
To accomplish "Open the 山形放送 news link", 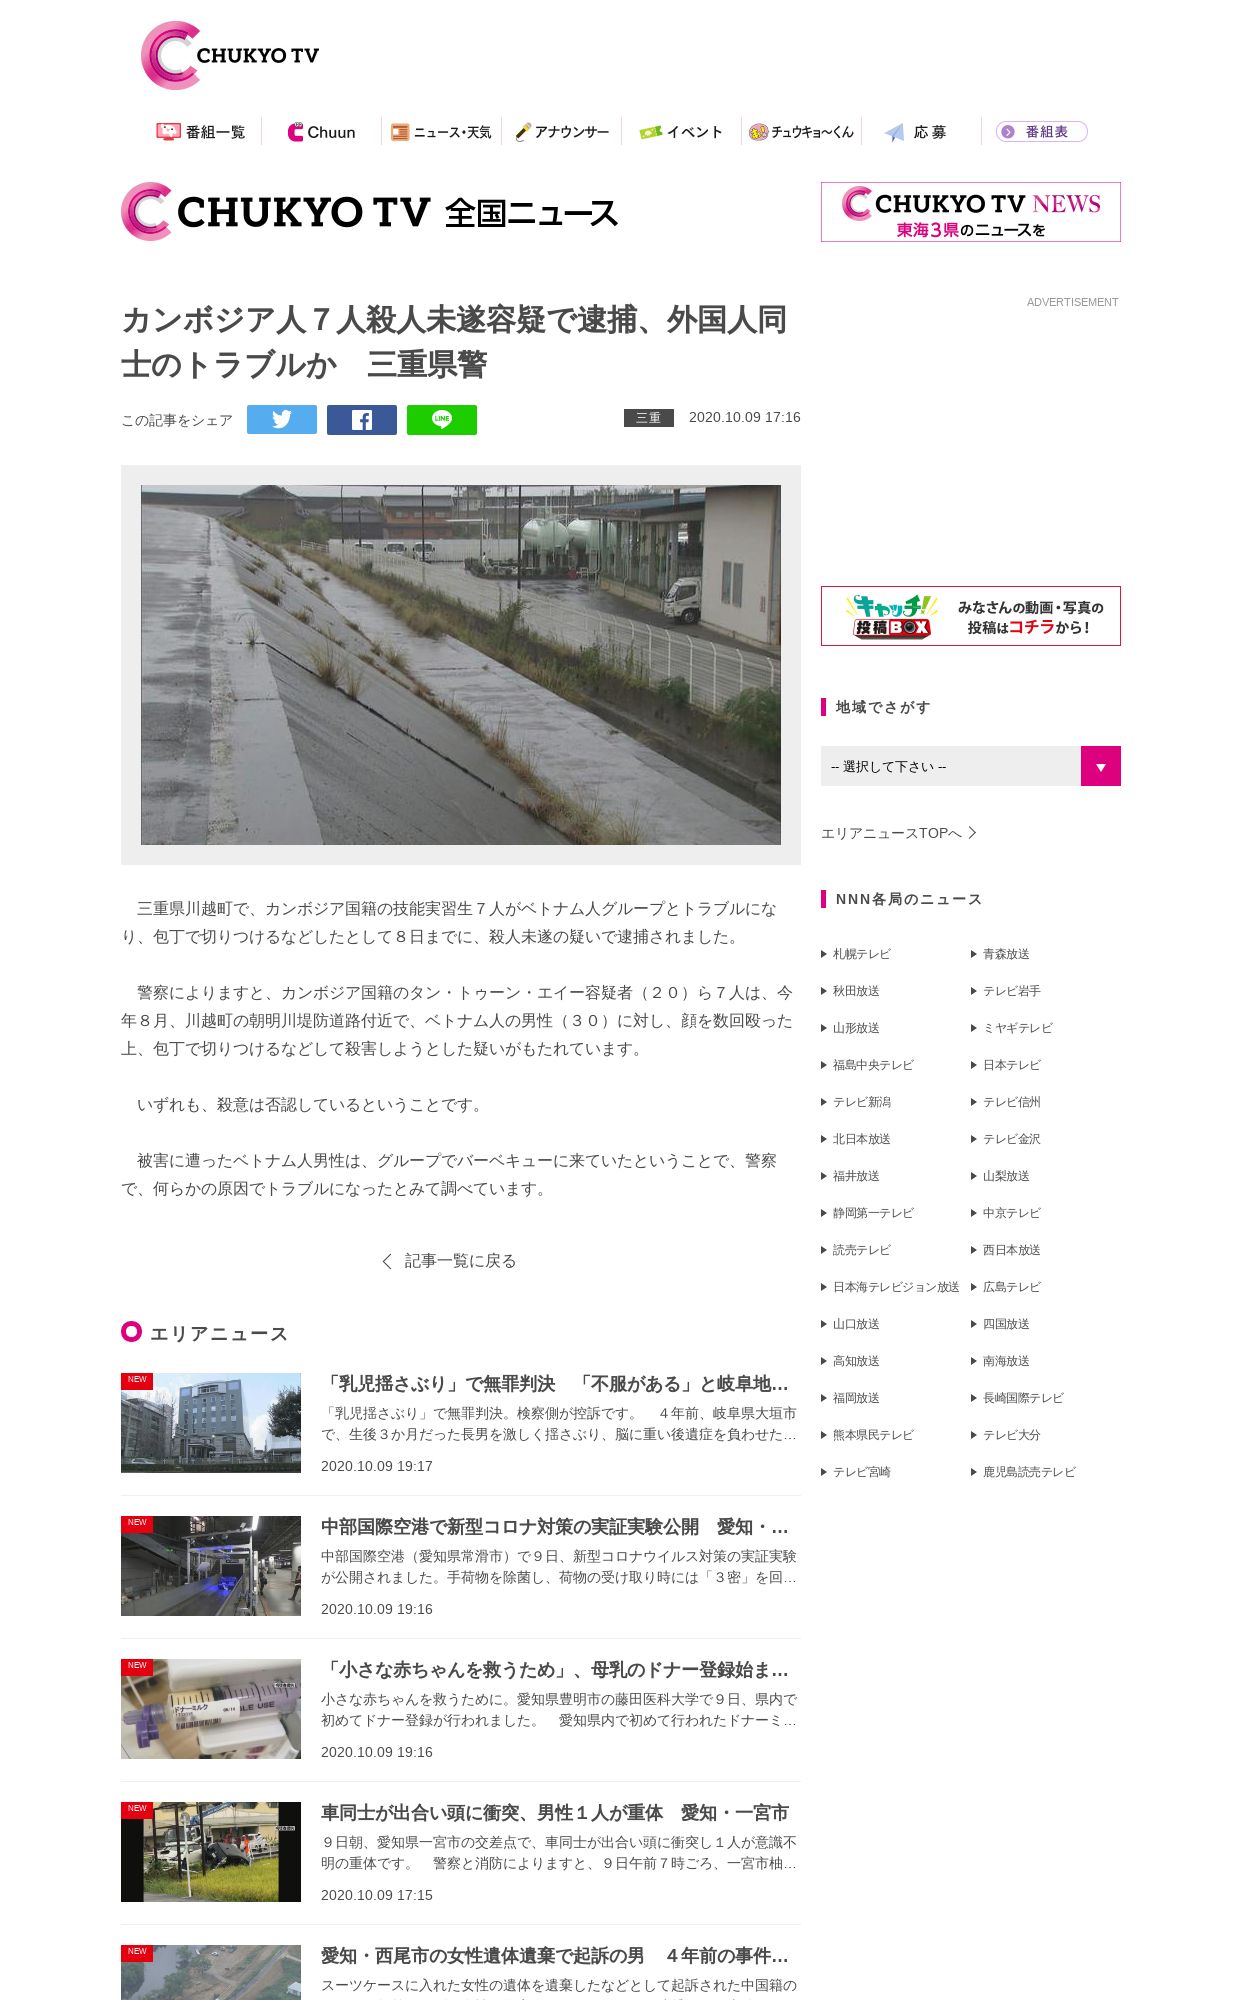I will tap(851, 1028).
